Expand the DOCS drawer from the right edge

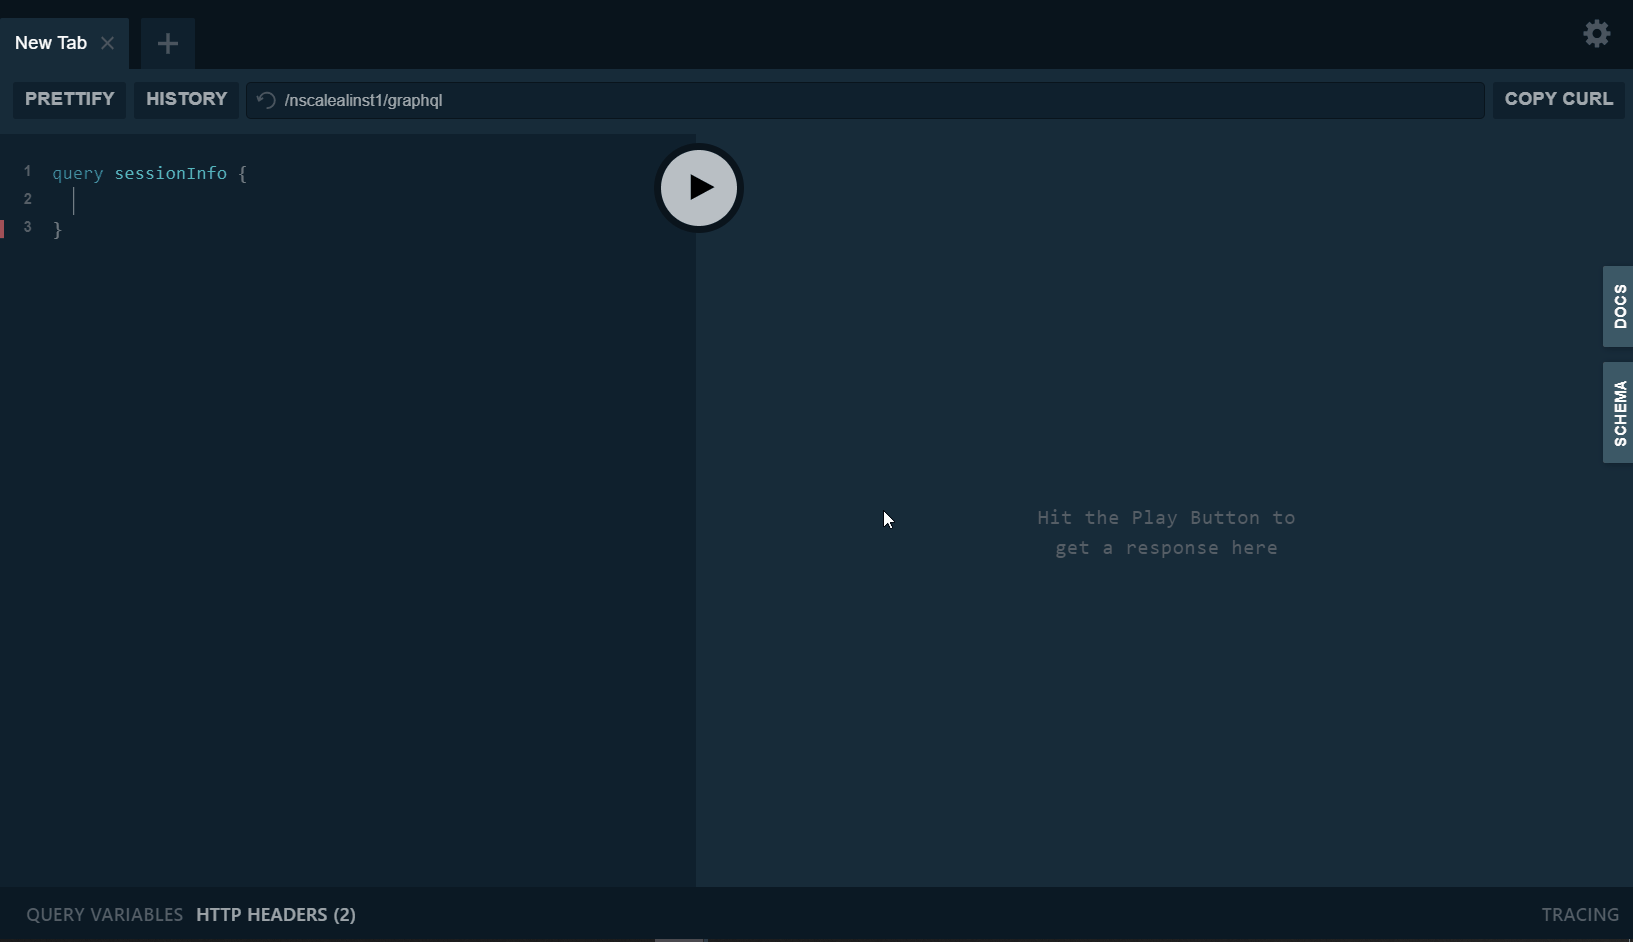point(1618,307)
